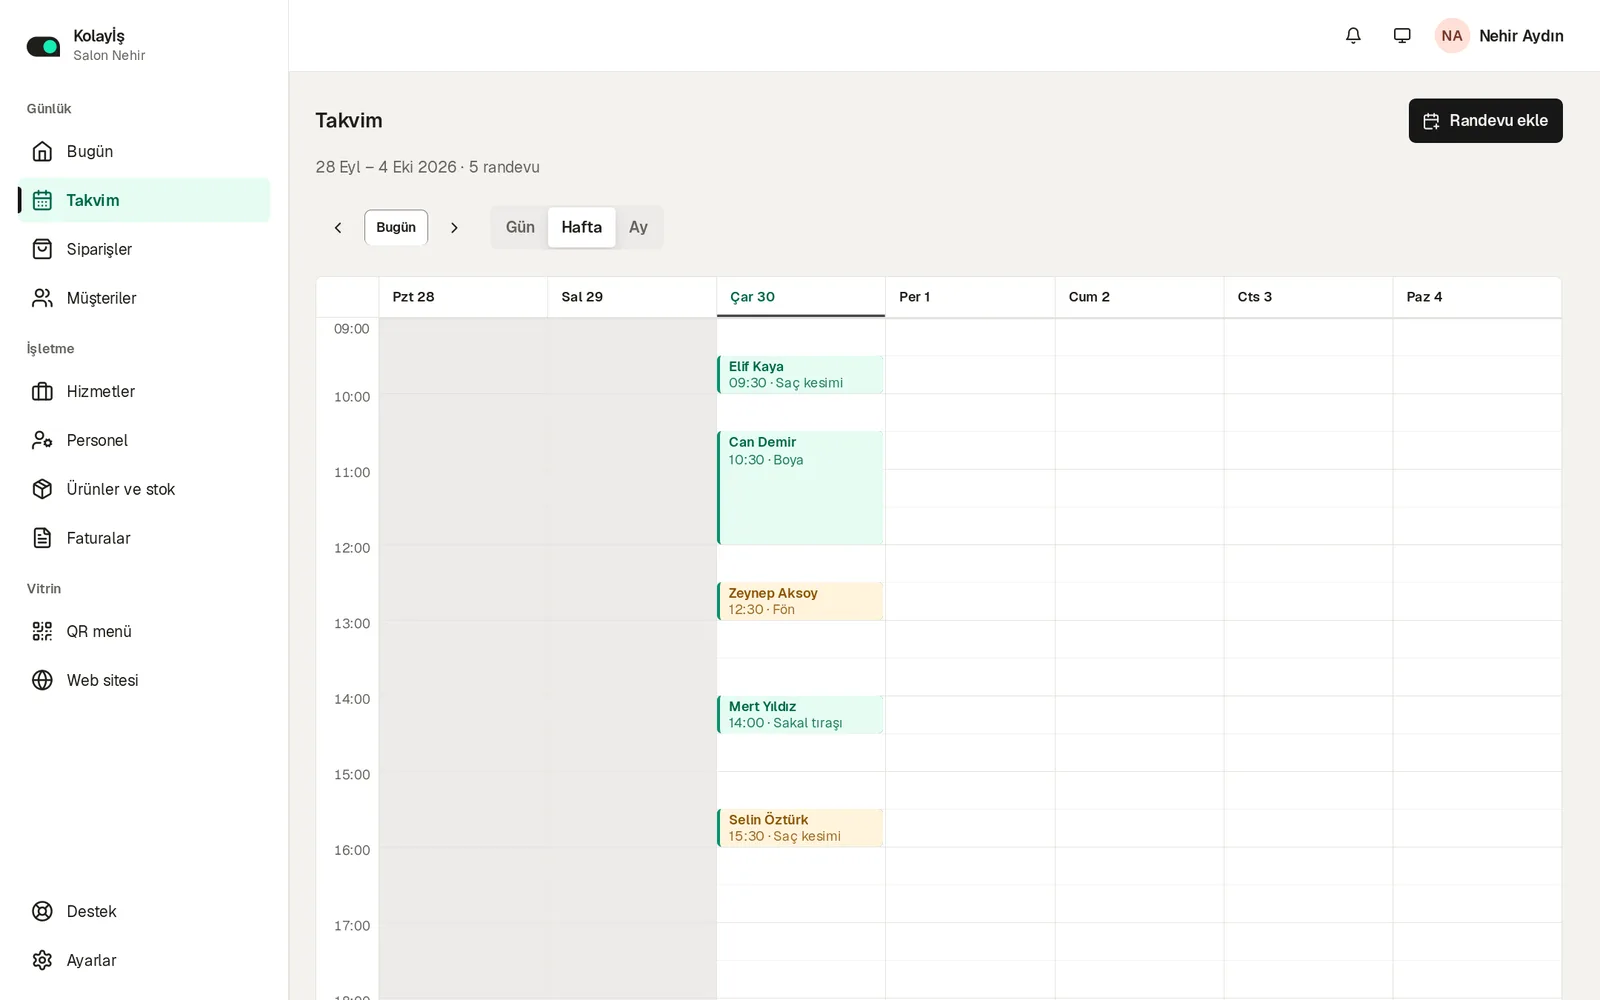Select the Paz 4 day header
1600x1000 pixels.
(1477, 297)
